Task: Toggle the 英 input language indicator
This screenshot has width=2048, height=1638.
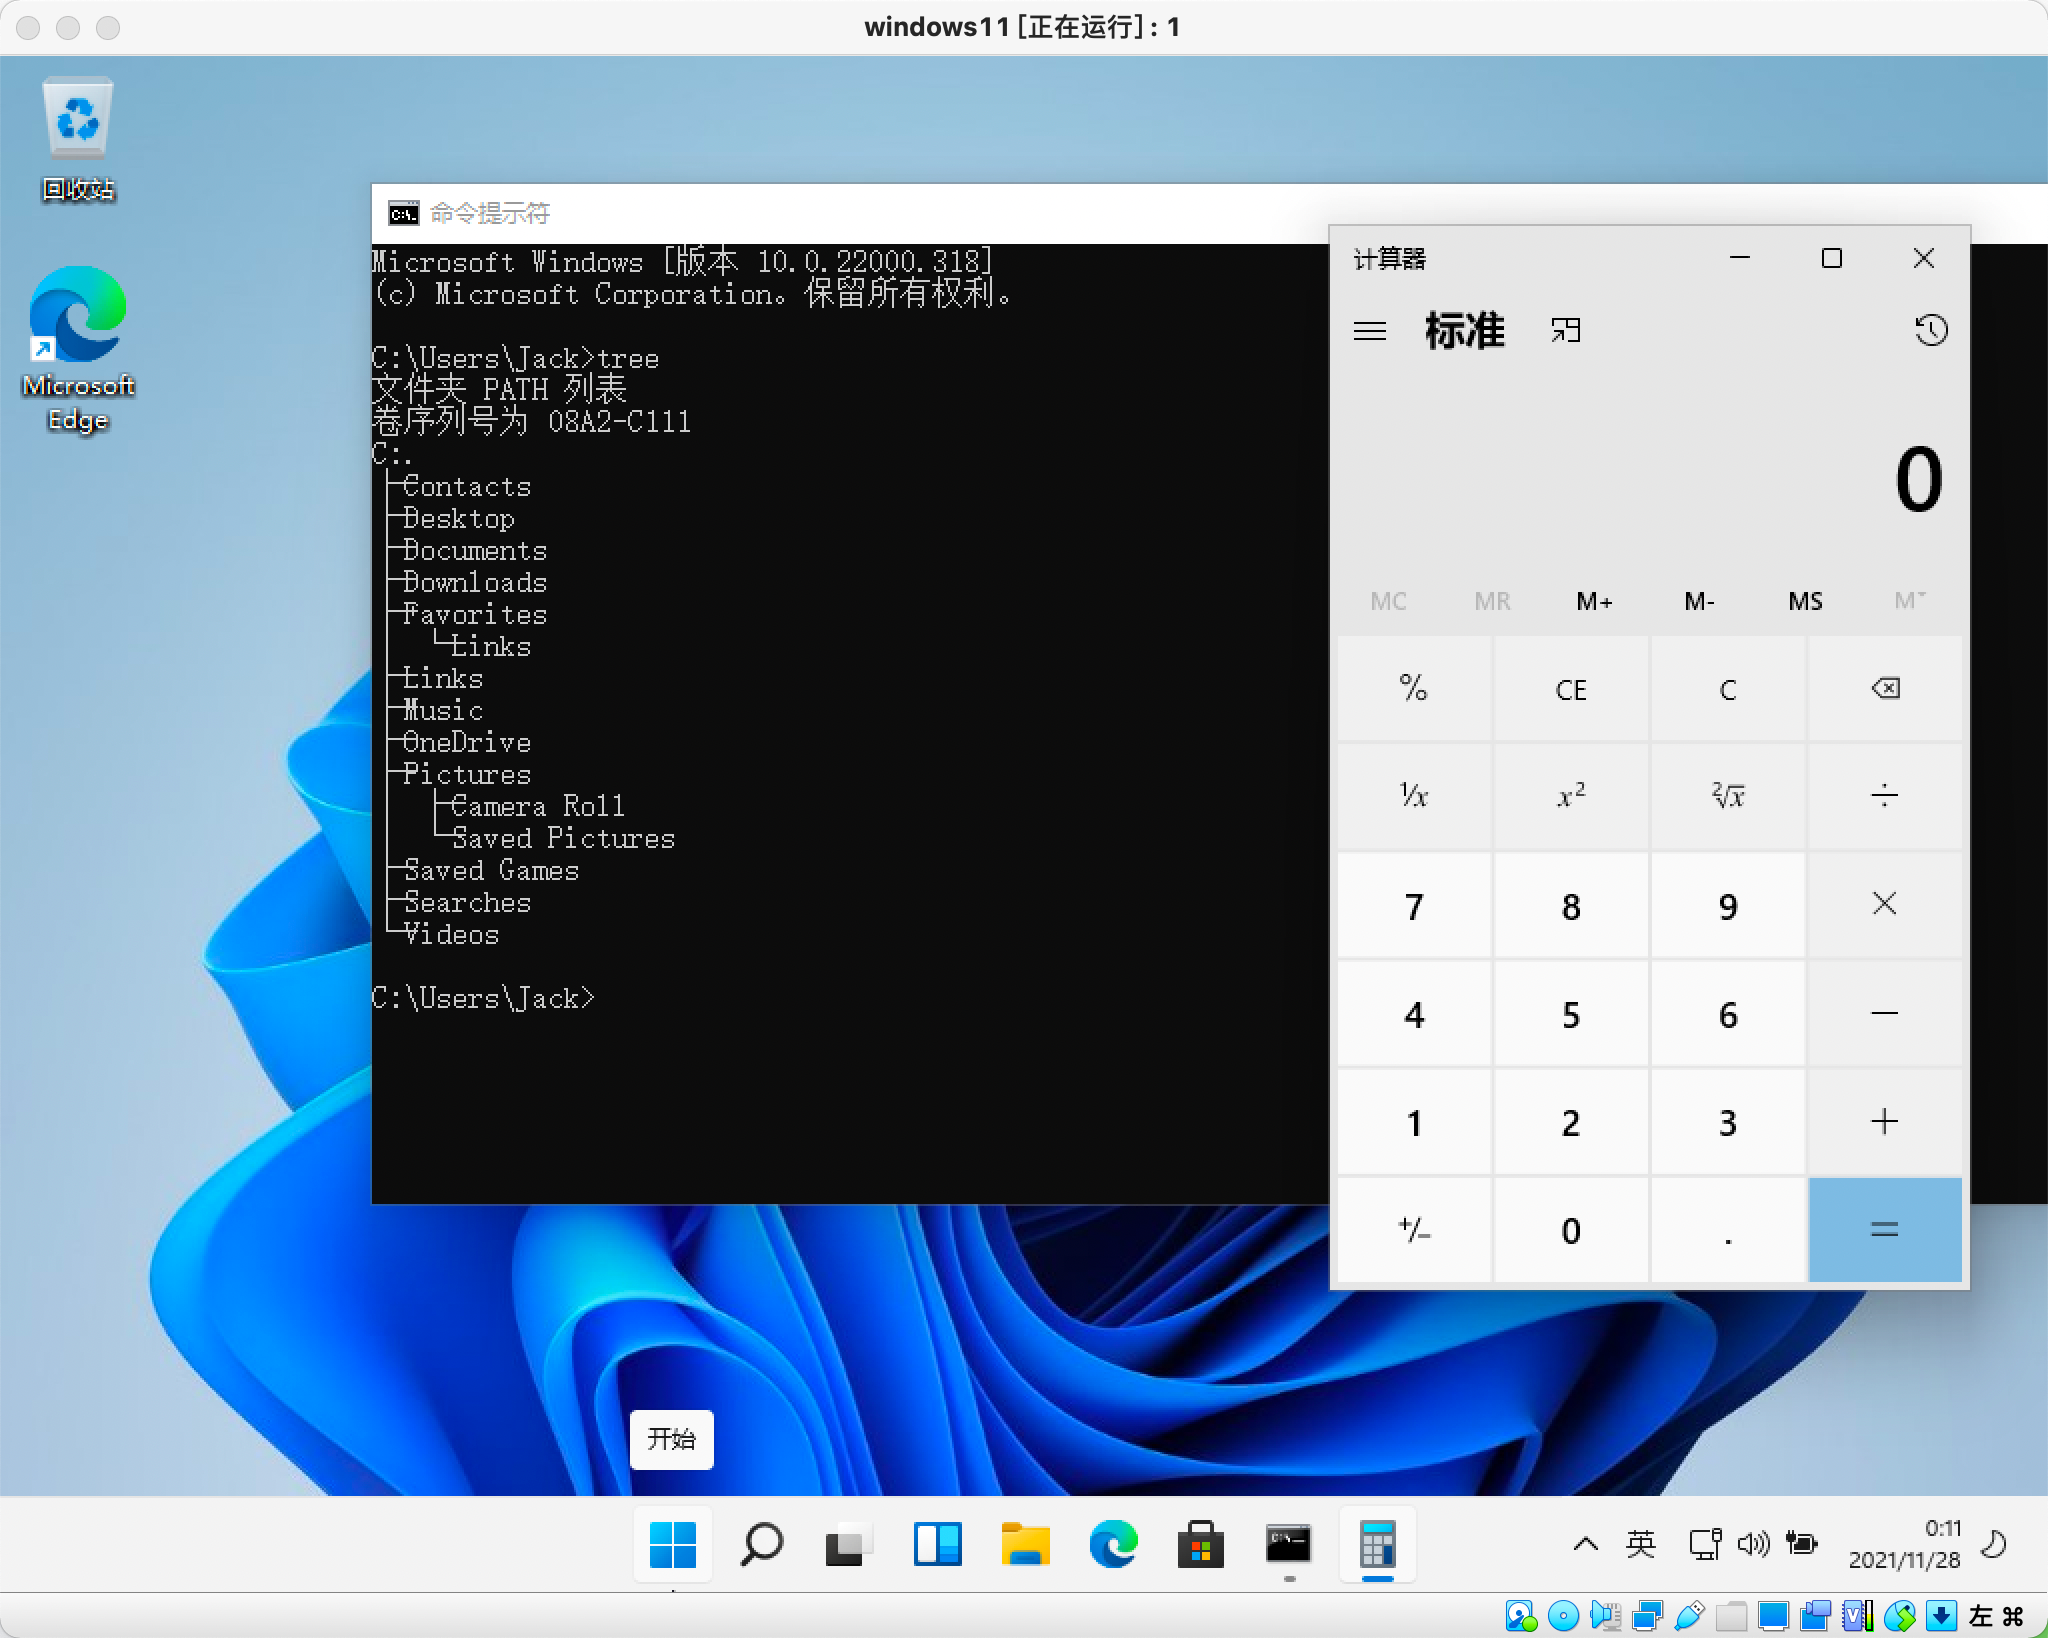Action: pyautogui.click(x=1641, y=1545)
